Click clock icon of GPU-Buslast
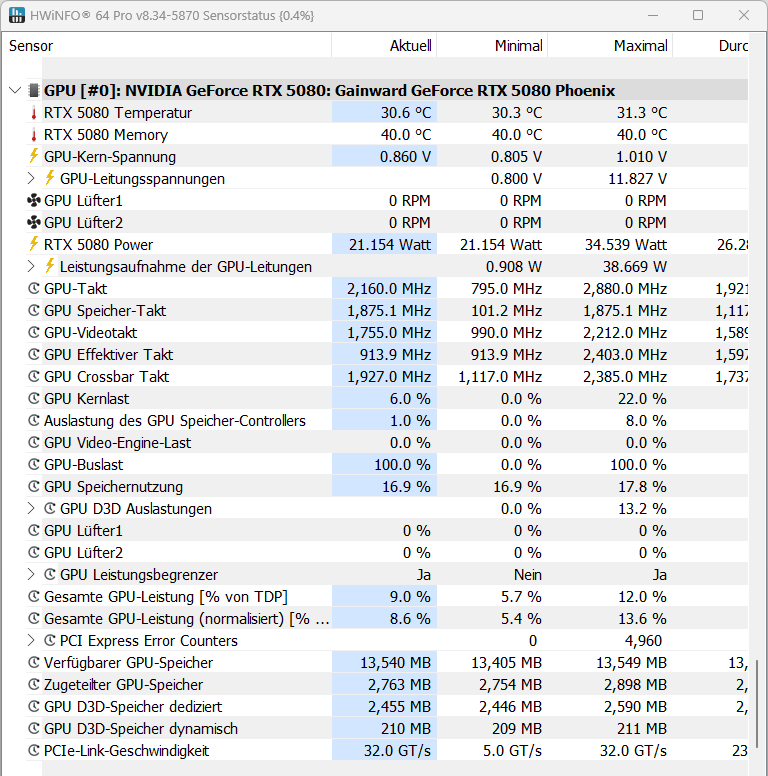Viewport: 768px width, 776px height. click(x=34, y=464)
